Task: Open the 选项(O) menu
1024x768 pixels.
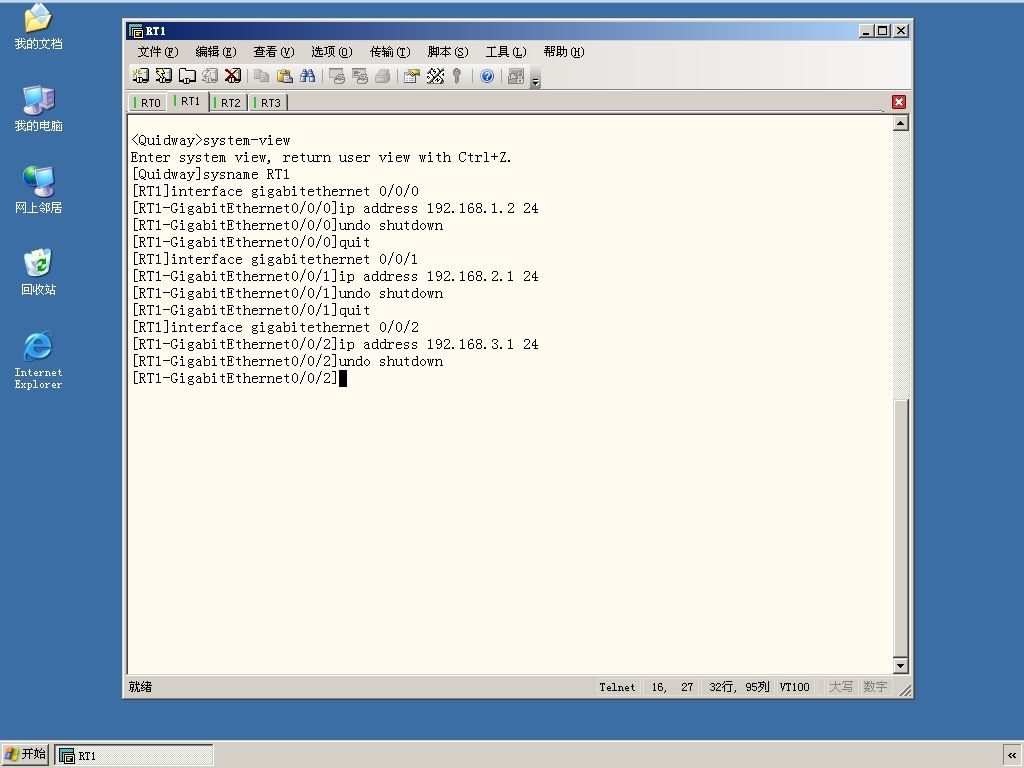Action: [332, 52]
